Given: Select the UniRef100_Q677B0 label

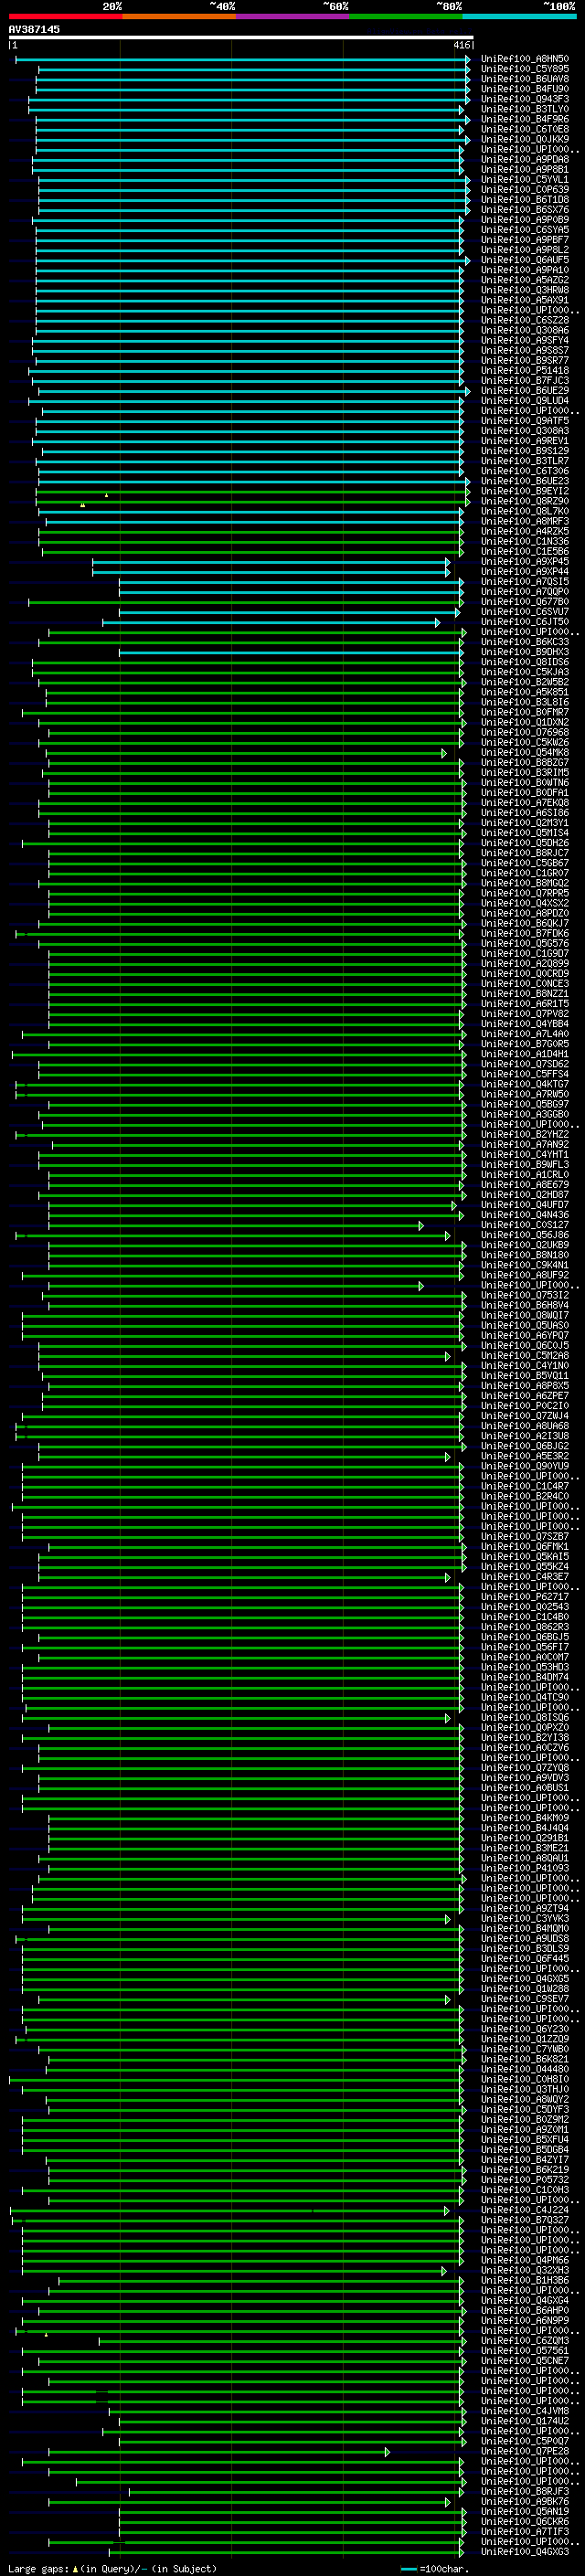Looking at the screenshot, I should point(525,602).
